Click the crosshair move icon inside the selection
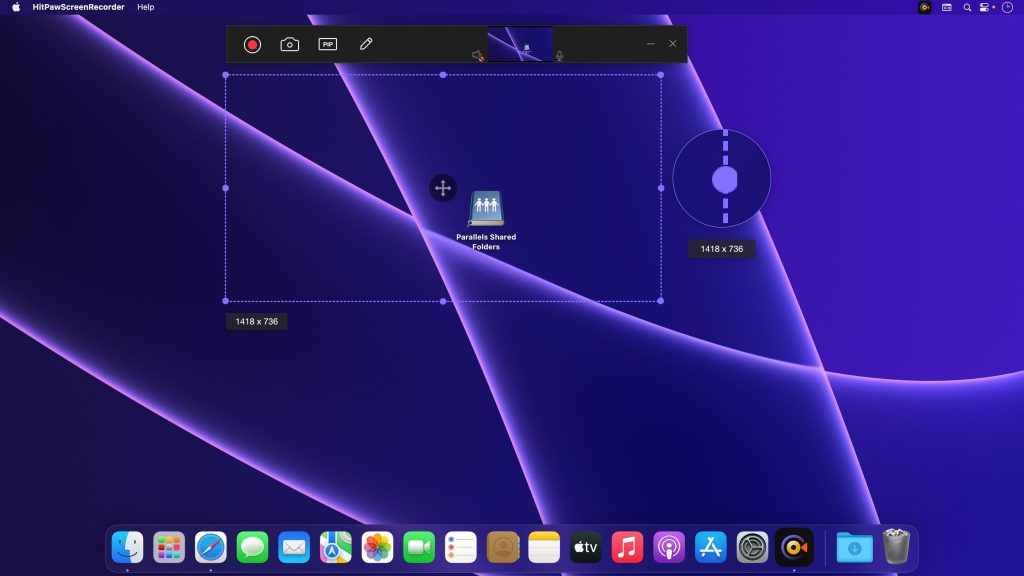Screen dimensions: 1024x576 (x=443, y=187)
